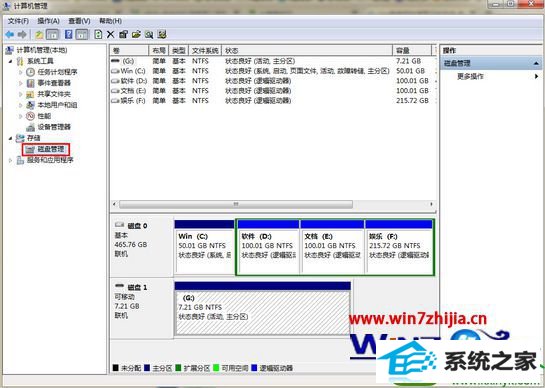Select the 软件 (D:) row in volume list
545x388 pixels.
273,81
